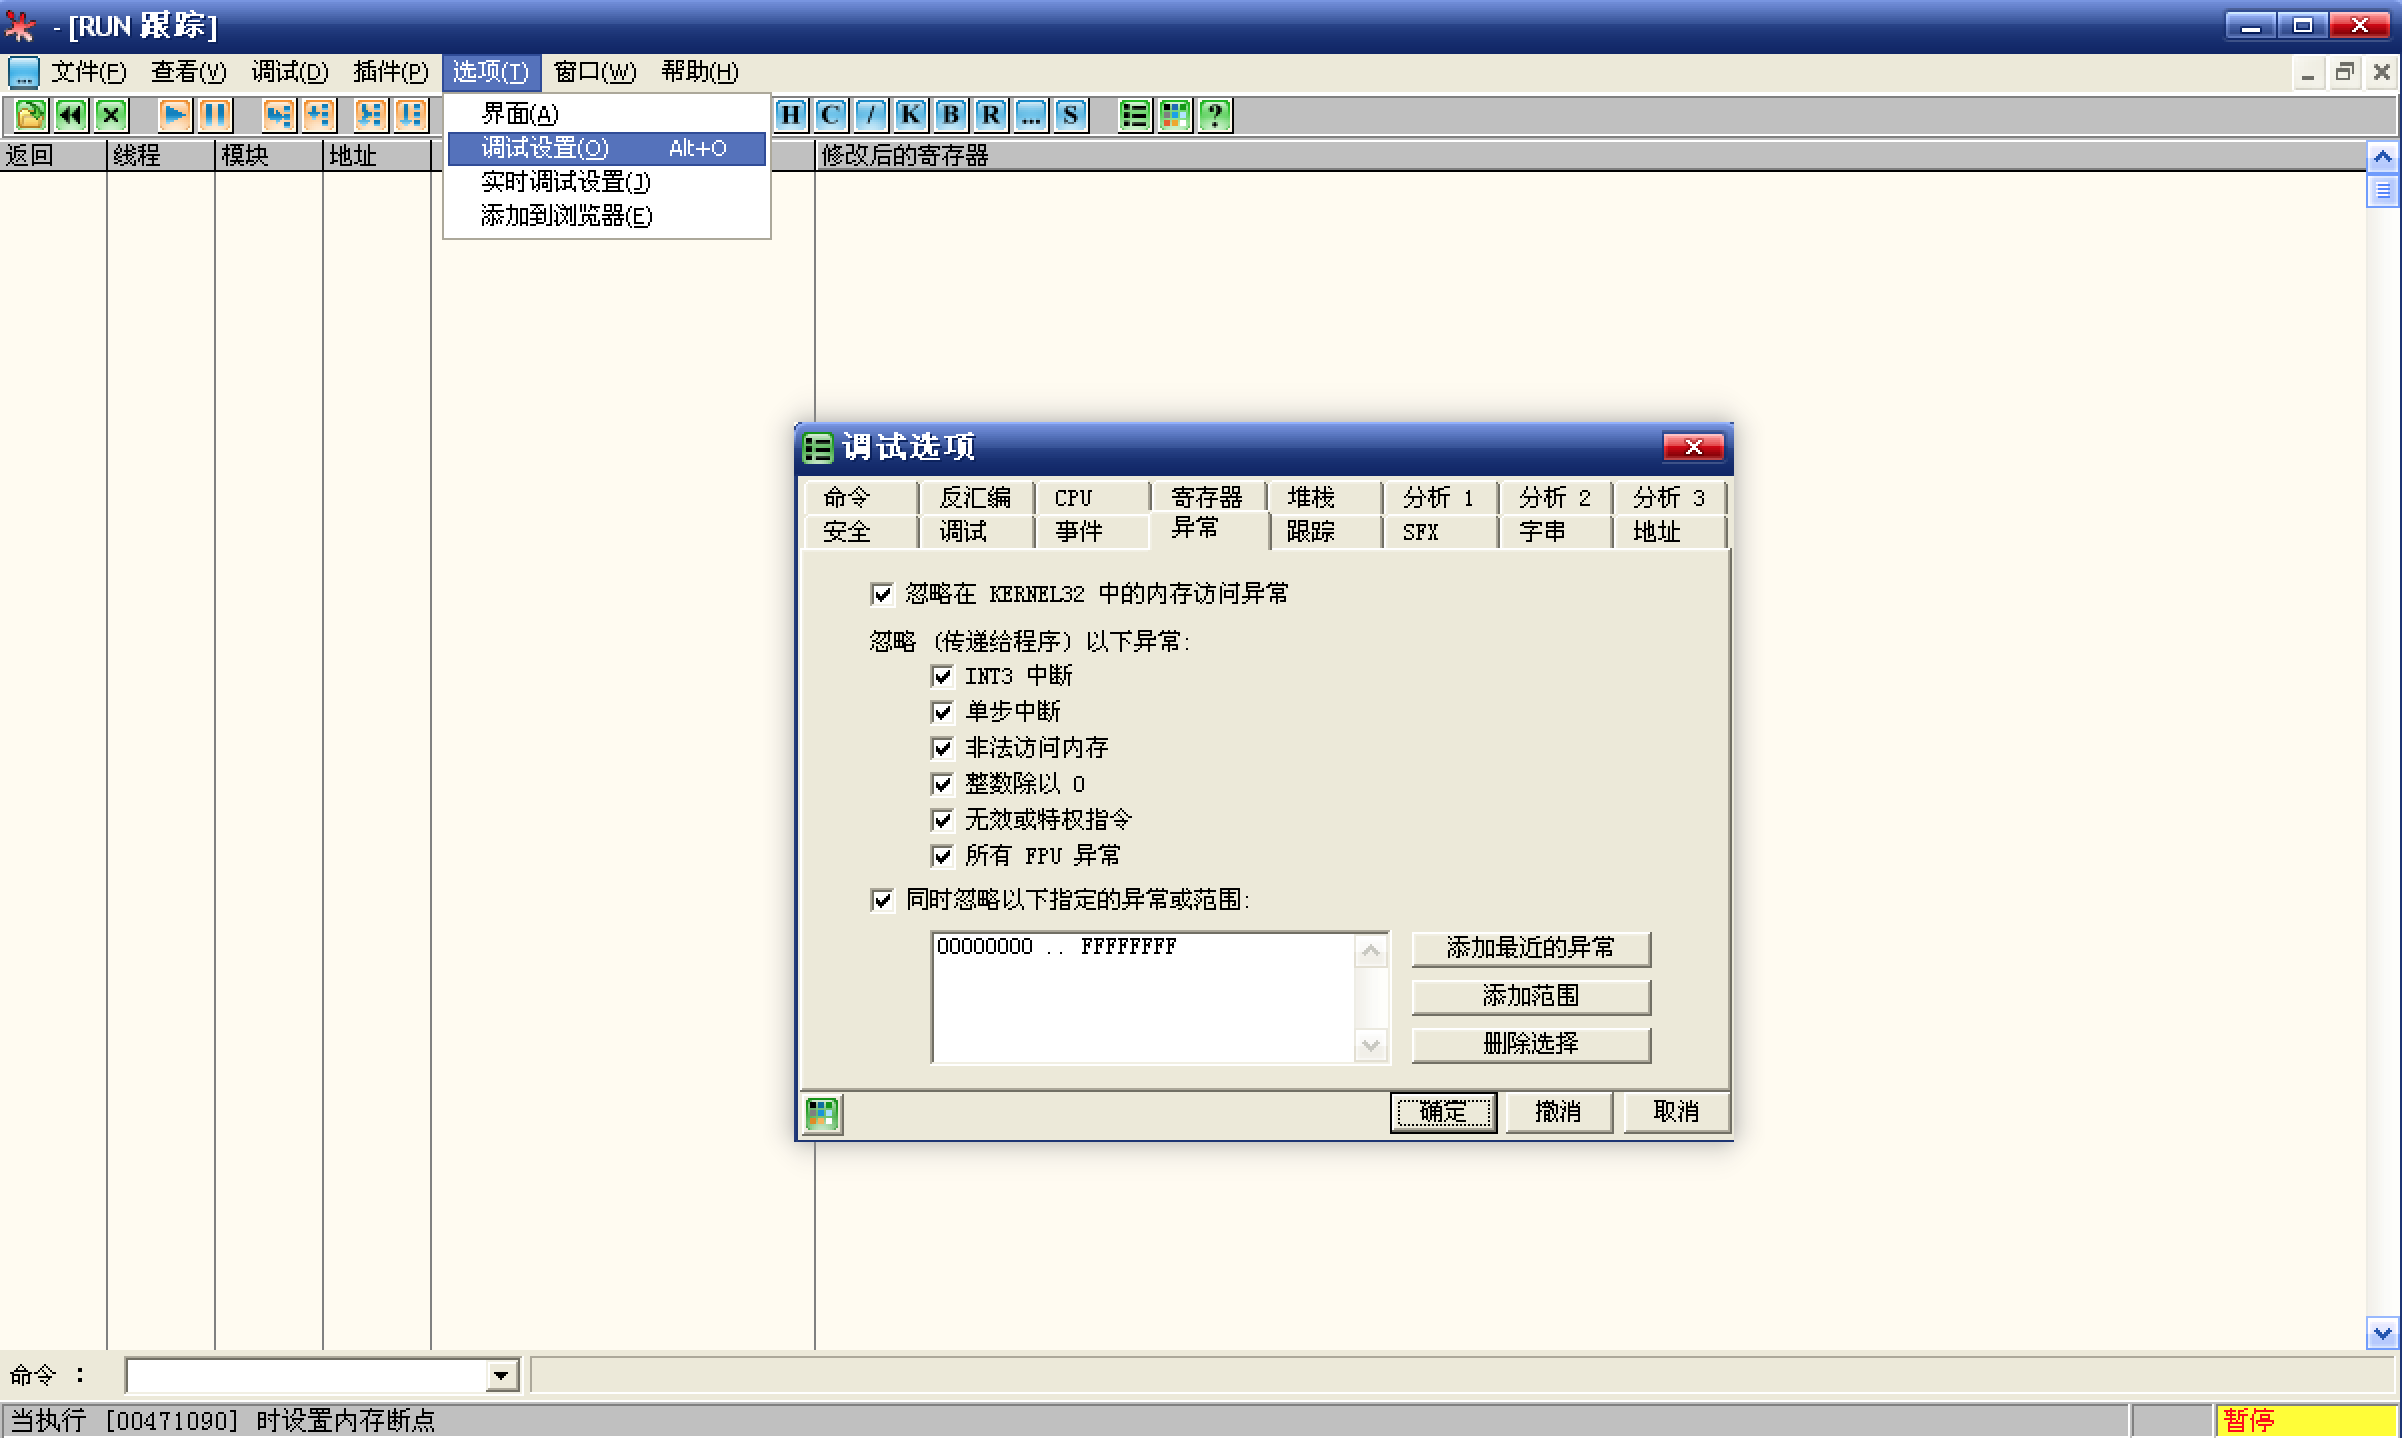Click the Pause execution toolbar icon

click(214, 115)
